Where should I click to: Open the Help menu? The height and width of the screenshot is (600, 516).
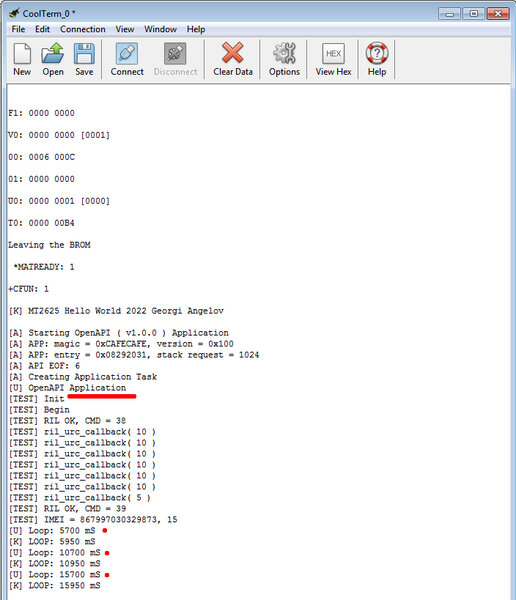pos(196,29)
